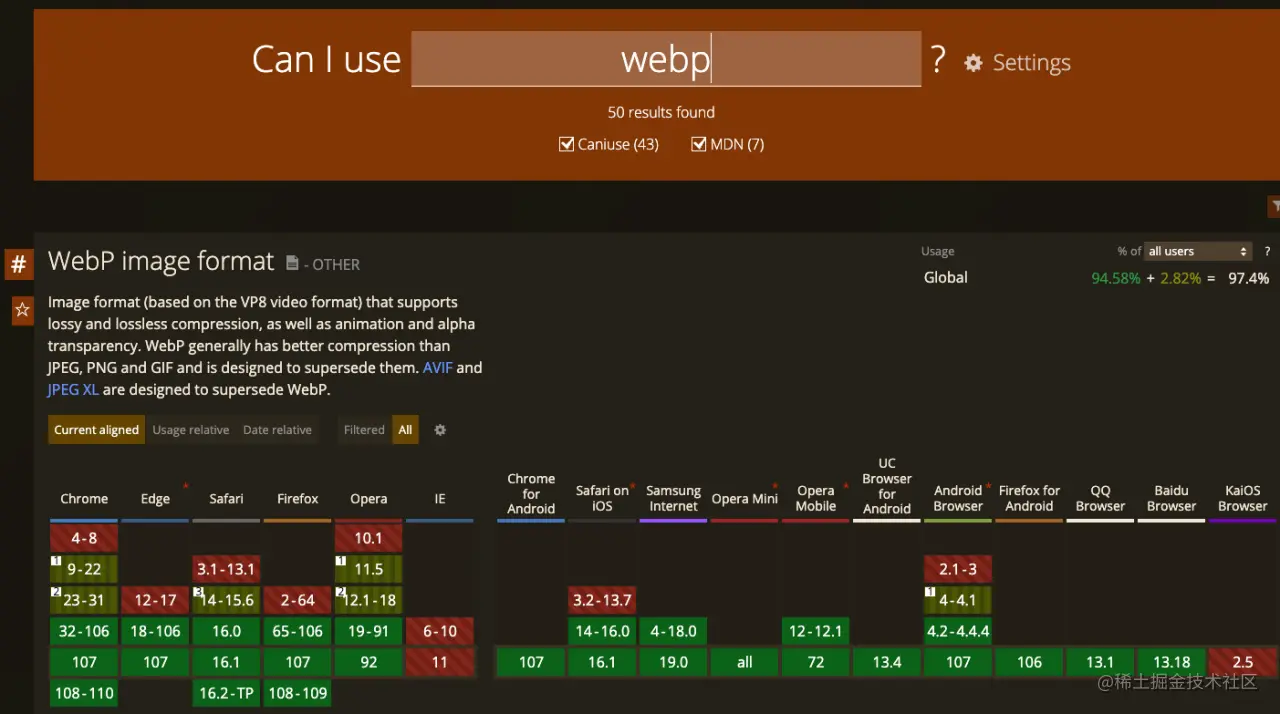Select the All browsers option
Screen dimensions: 1280x714
tap(405, 430)
